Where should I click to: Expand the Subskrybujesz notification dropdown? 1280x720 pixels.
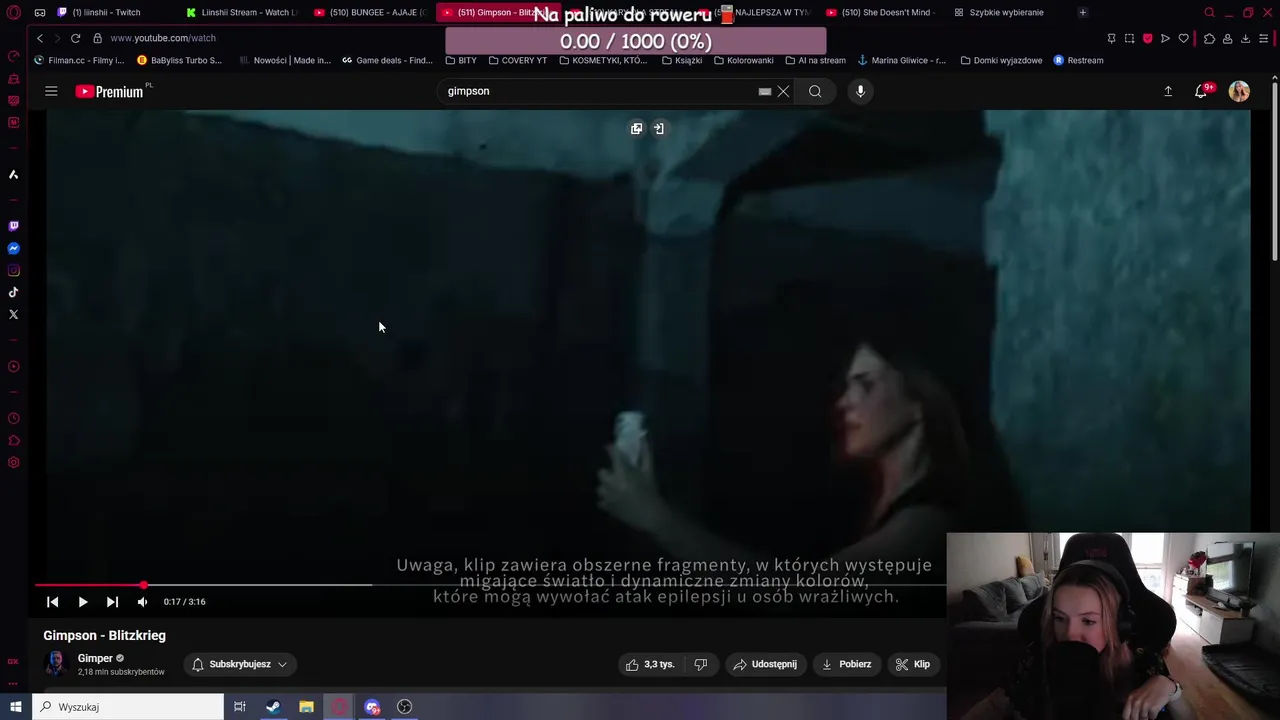click(240, 664)
